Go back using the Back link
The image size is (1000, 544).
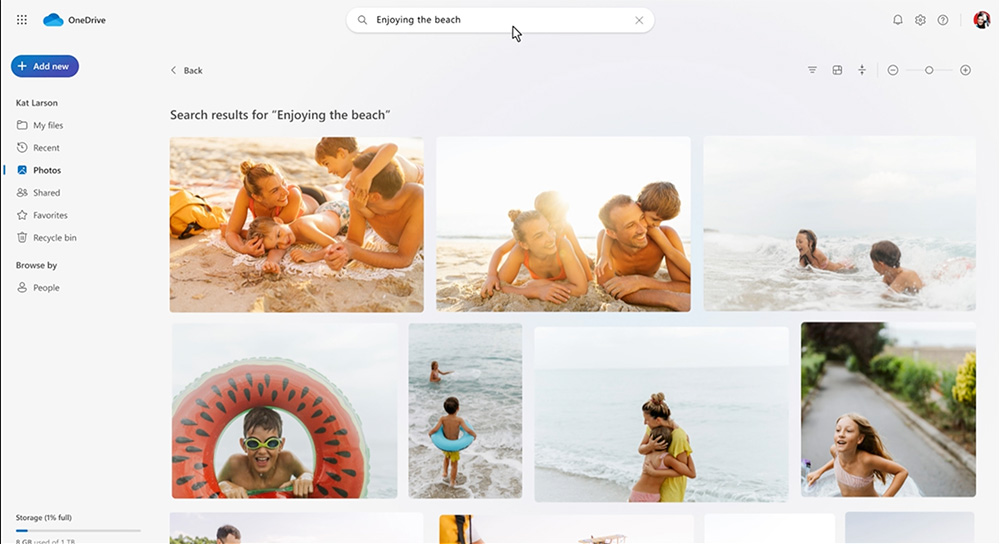[x=186, y=70]
